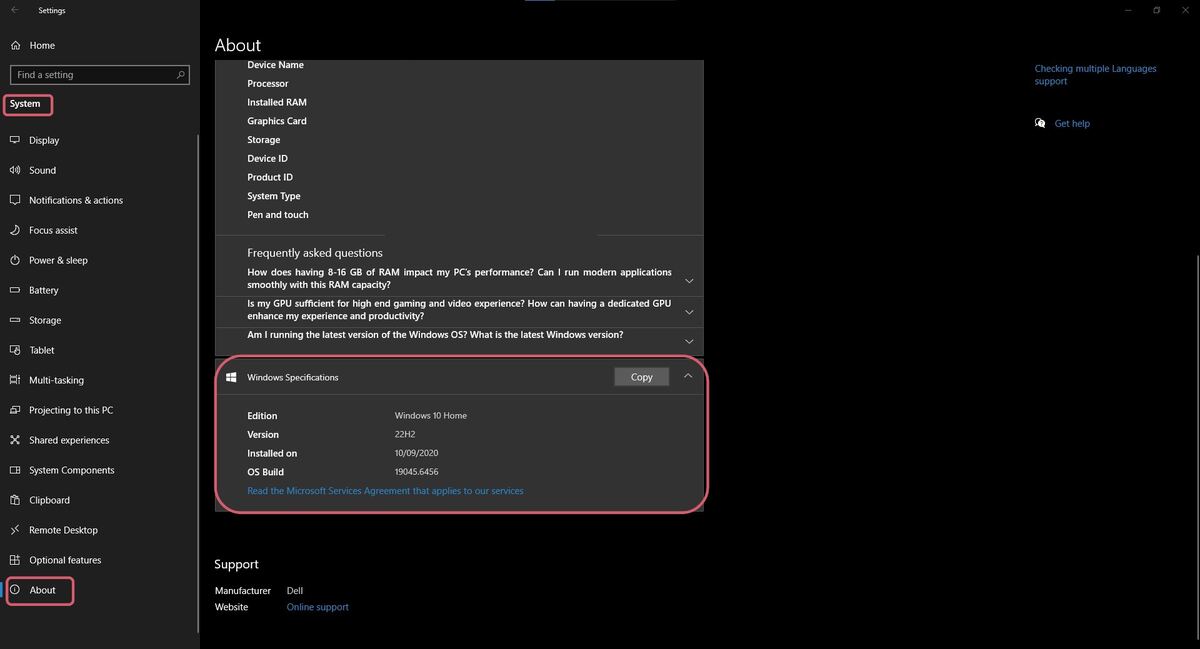Open the Dell Online support link
This screenshot has width=1200, height=649.
pyautogui.click(x=317, y=607)
